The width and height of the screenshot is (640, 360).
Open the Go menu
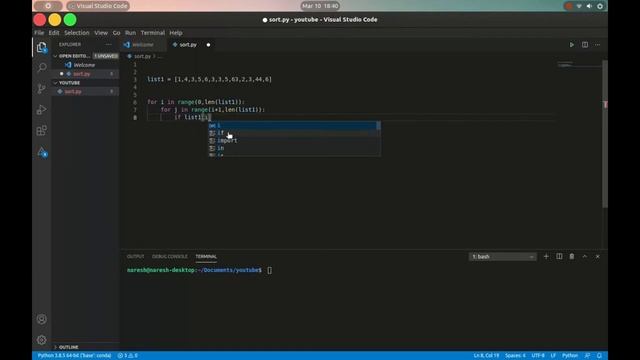click(x=116, y=33)
